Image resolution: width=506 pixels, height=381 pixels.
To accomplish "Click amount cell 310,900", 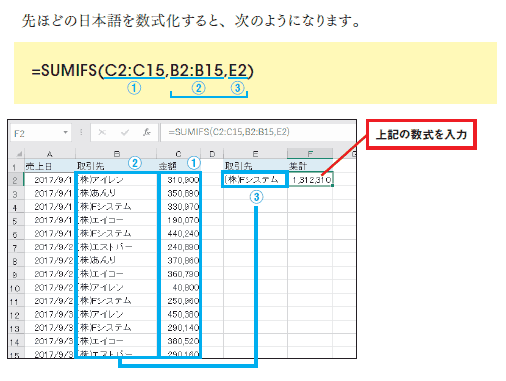I will coord(180,180).
